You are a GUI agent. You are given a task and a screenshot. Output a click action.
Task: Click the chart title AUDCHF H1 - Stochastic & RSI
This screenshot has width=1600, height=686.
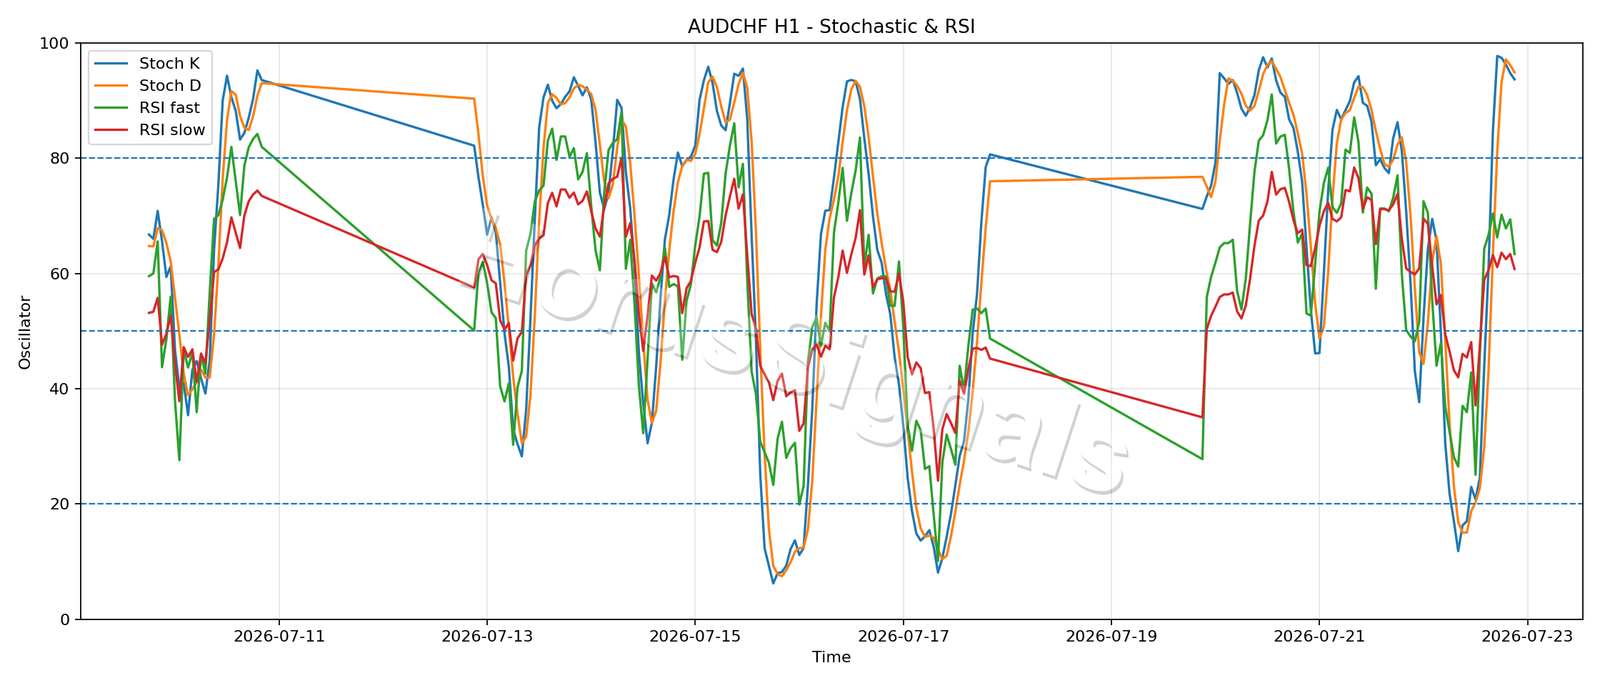pyautogui.click(x=831, y=27)
